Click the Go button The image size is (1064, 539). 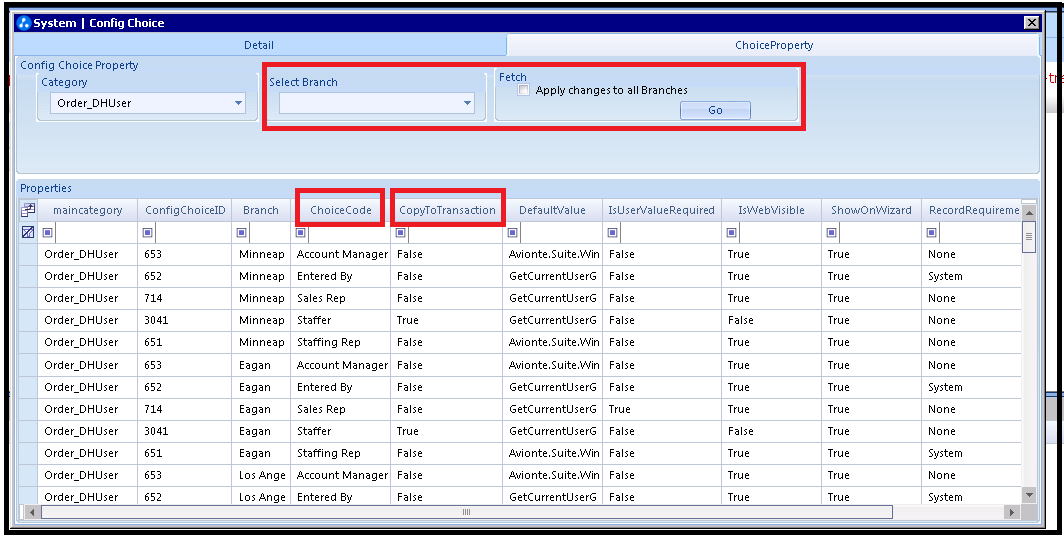click(715, 110)
